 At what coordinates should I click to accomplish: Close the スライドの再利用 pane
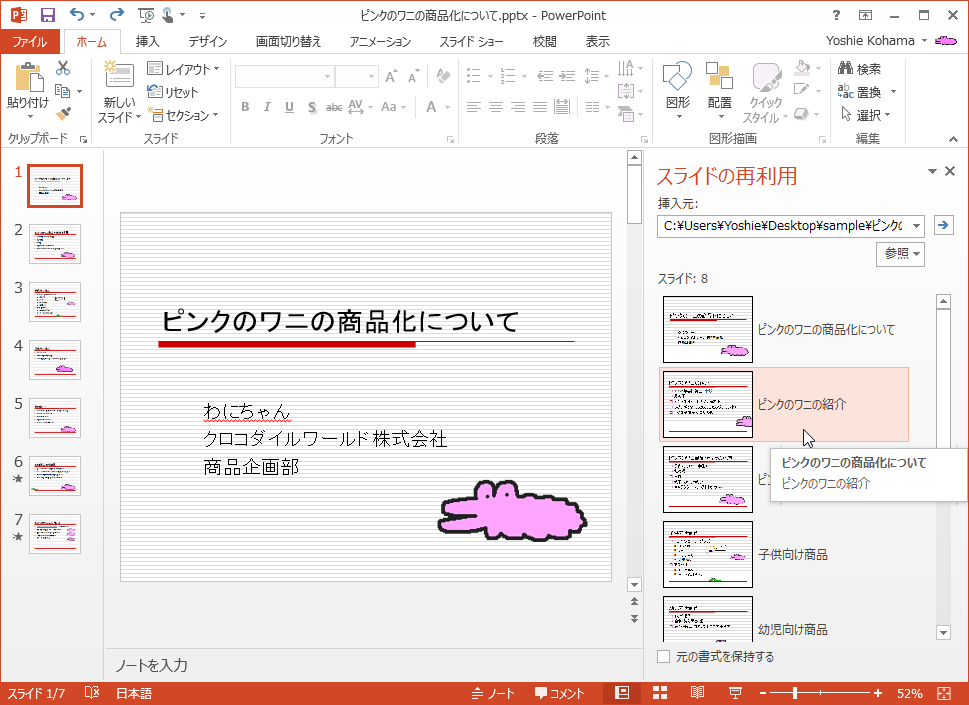pyautogui.click(x=950, y=171)
